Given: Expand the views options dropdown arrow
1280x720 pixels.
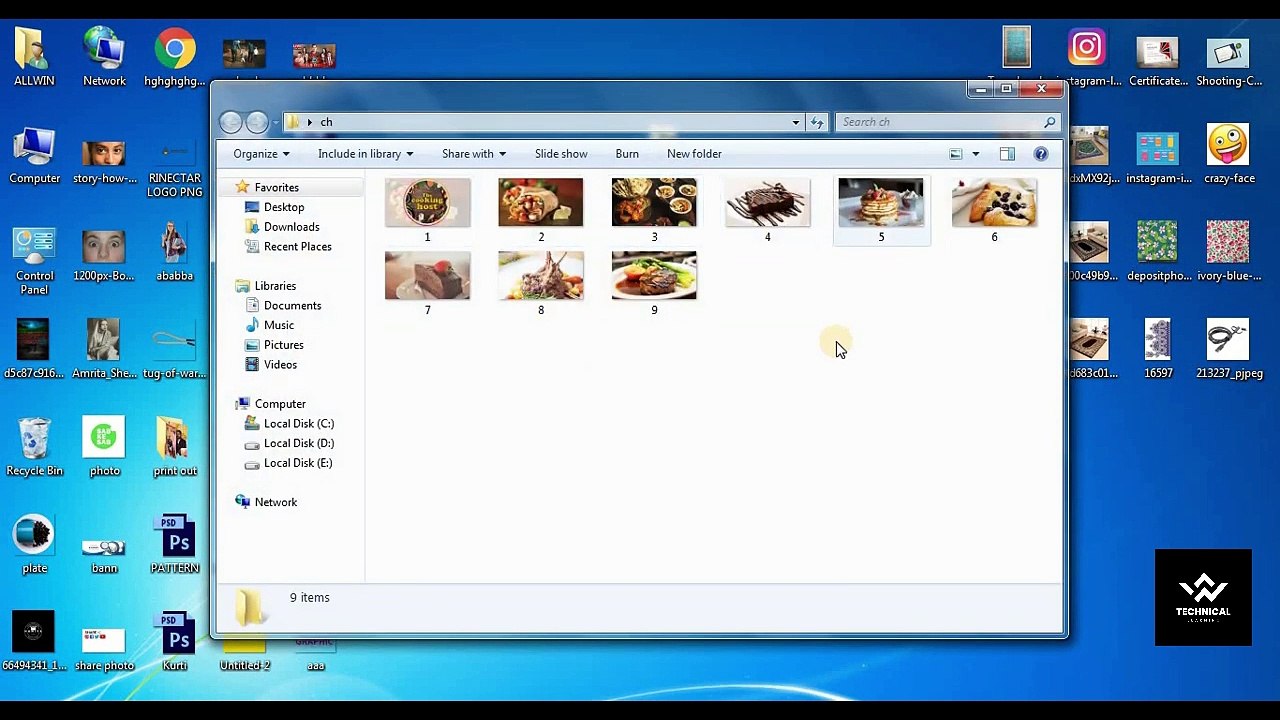Looking at the screenshot, I should point(976,154).
